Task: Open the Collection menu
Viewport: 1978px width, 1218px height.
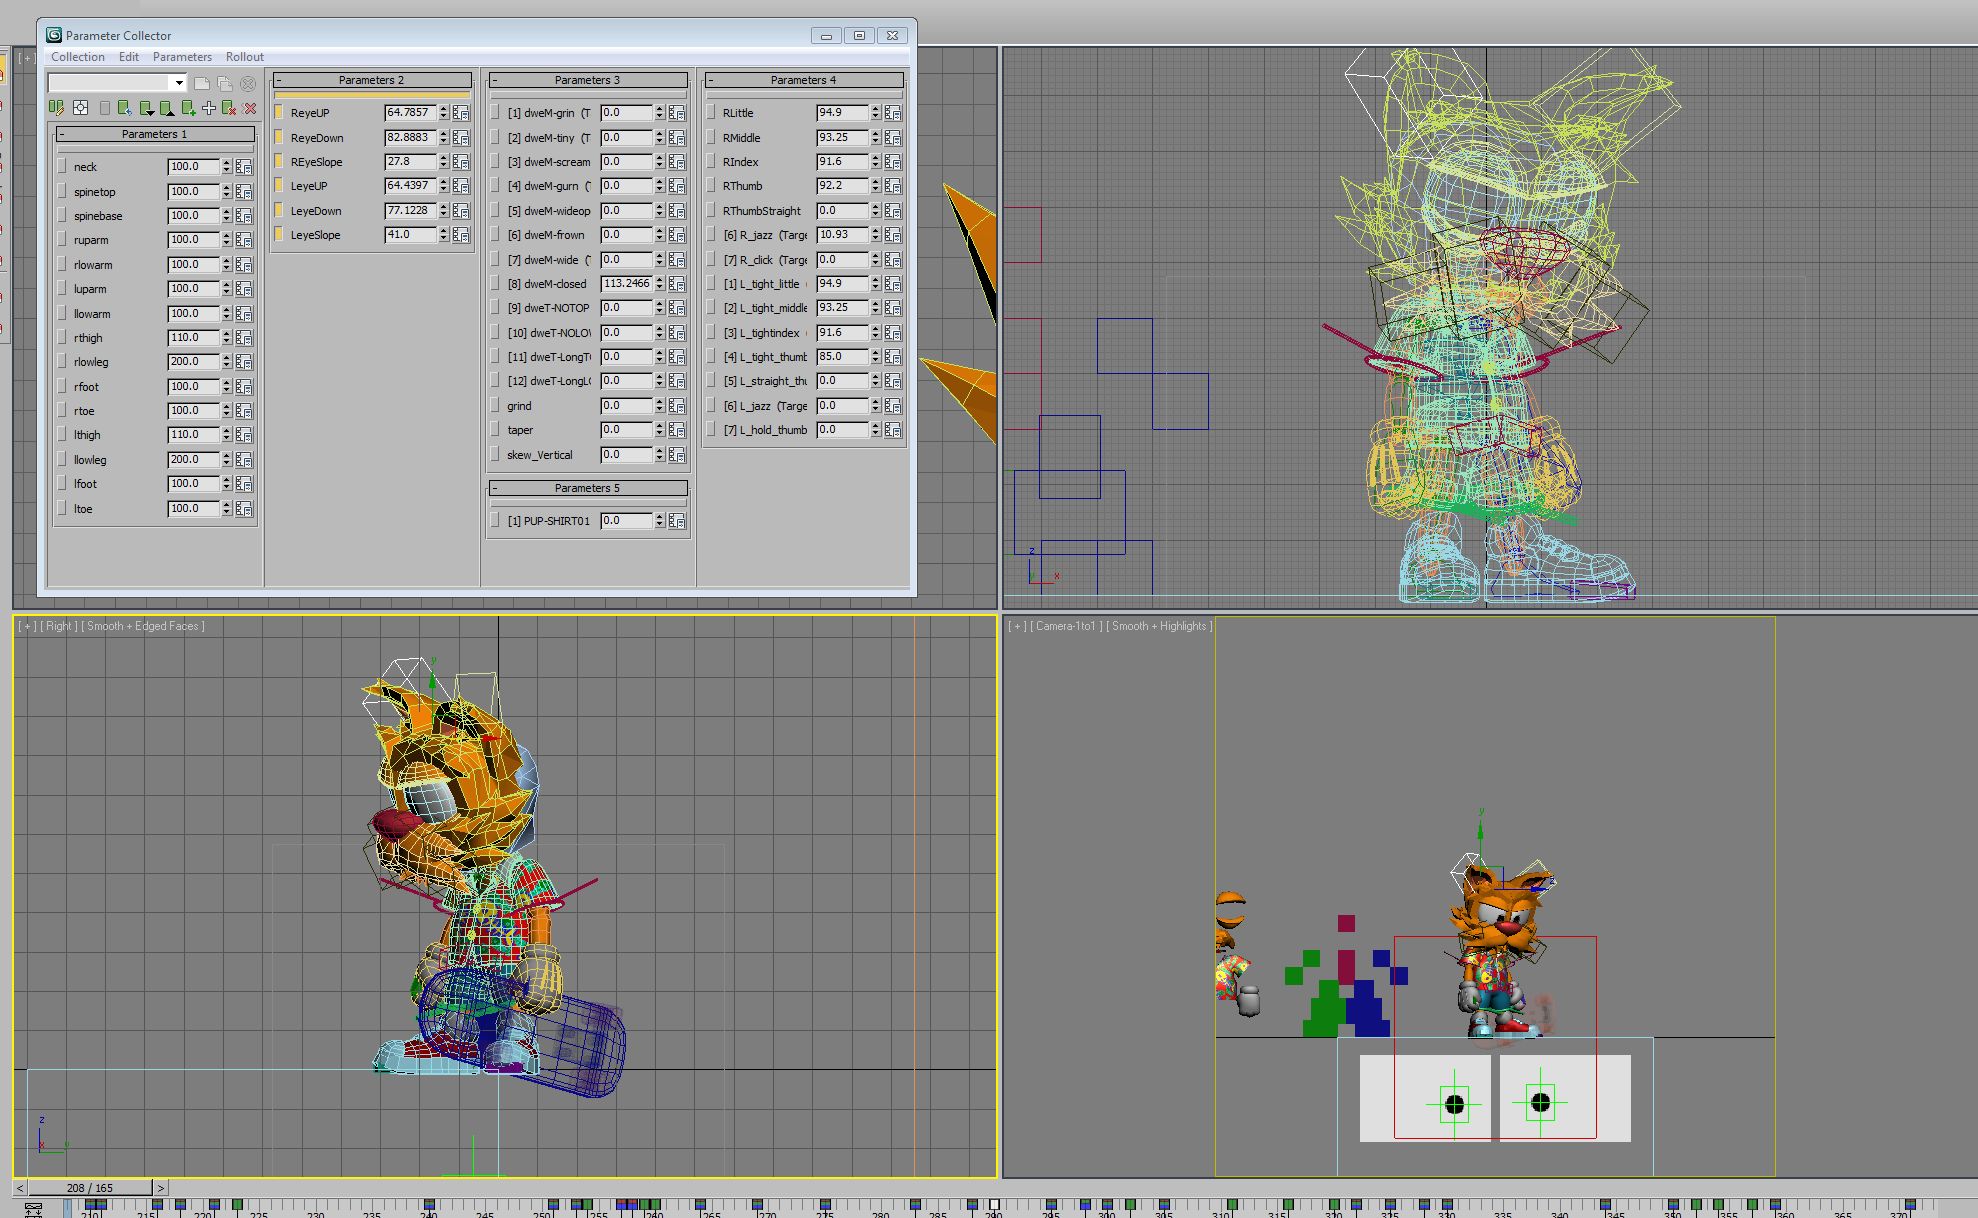Action: tap(77, 57)
